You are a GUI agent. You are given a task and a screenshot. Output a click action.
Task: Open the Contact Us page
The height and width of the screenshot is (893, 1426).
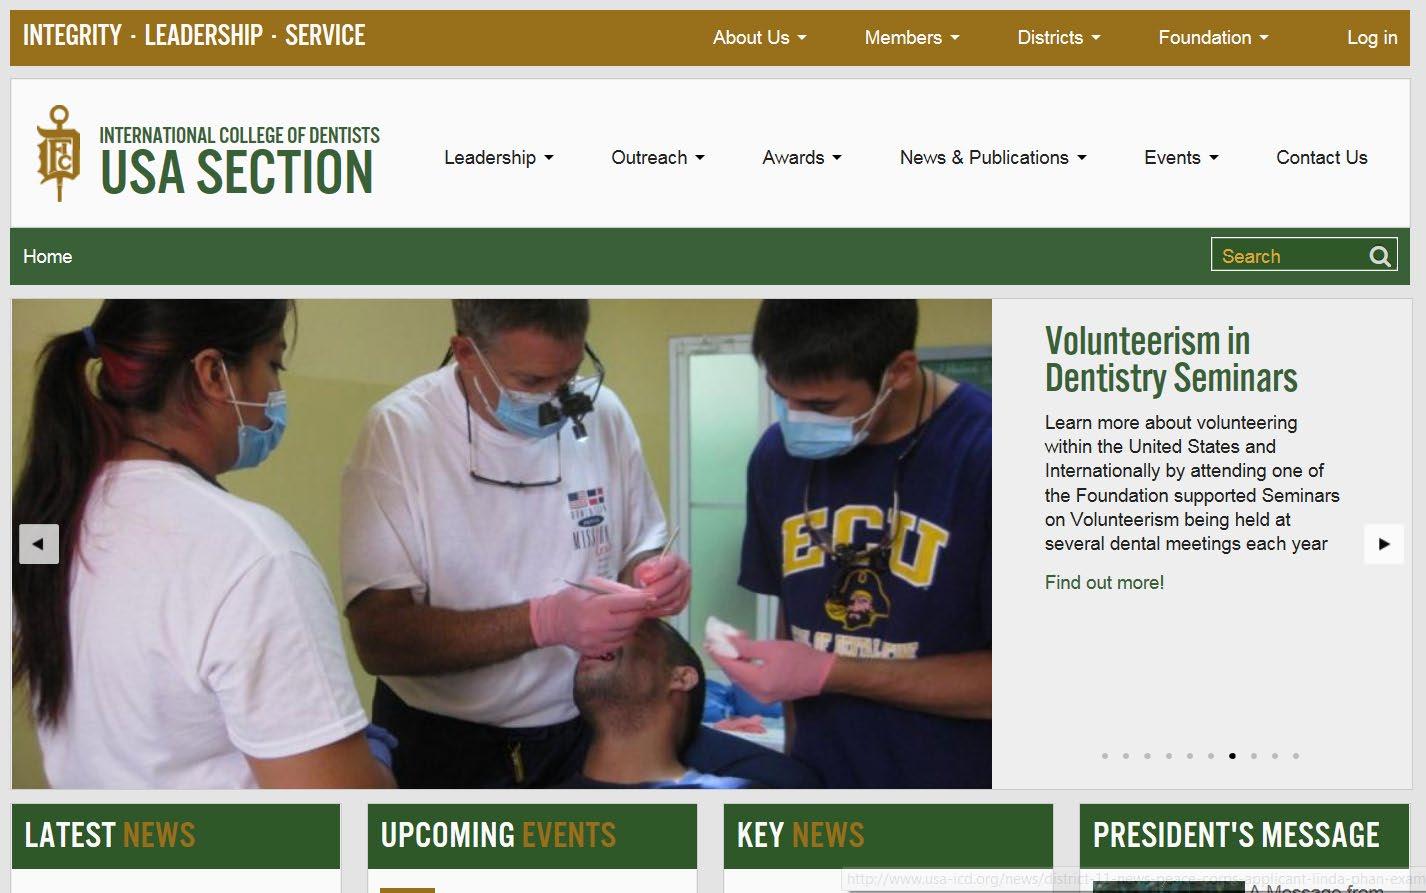pos(1321,157)
